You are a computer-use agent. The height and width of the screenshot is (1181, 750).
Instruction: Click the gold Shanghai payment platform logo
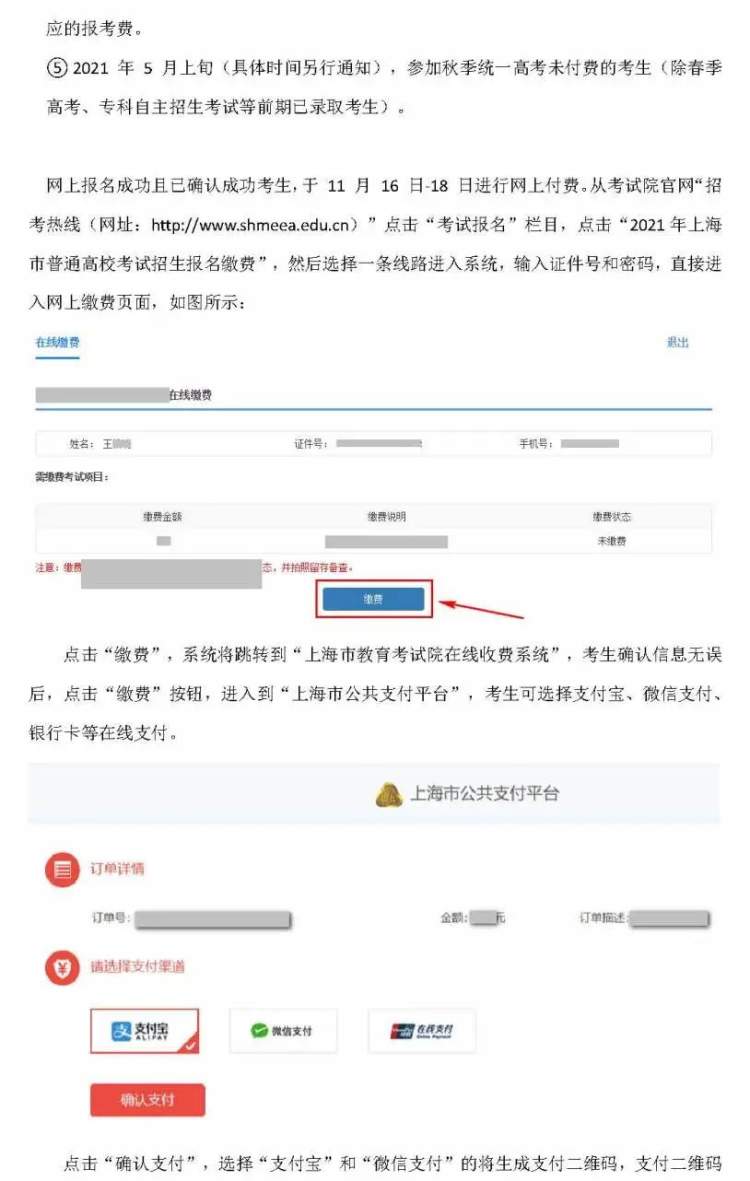pyautogui.click(x=389, y=795)
